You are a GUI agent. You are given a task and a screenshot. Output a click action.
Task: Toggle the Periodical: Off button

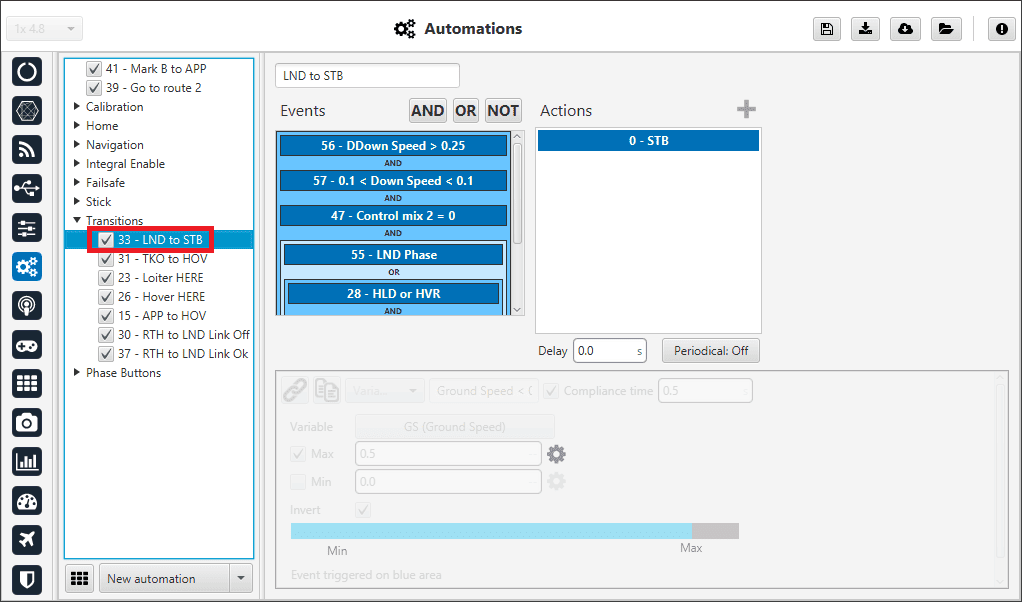(x=711, y=351)
